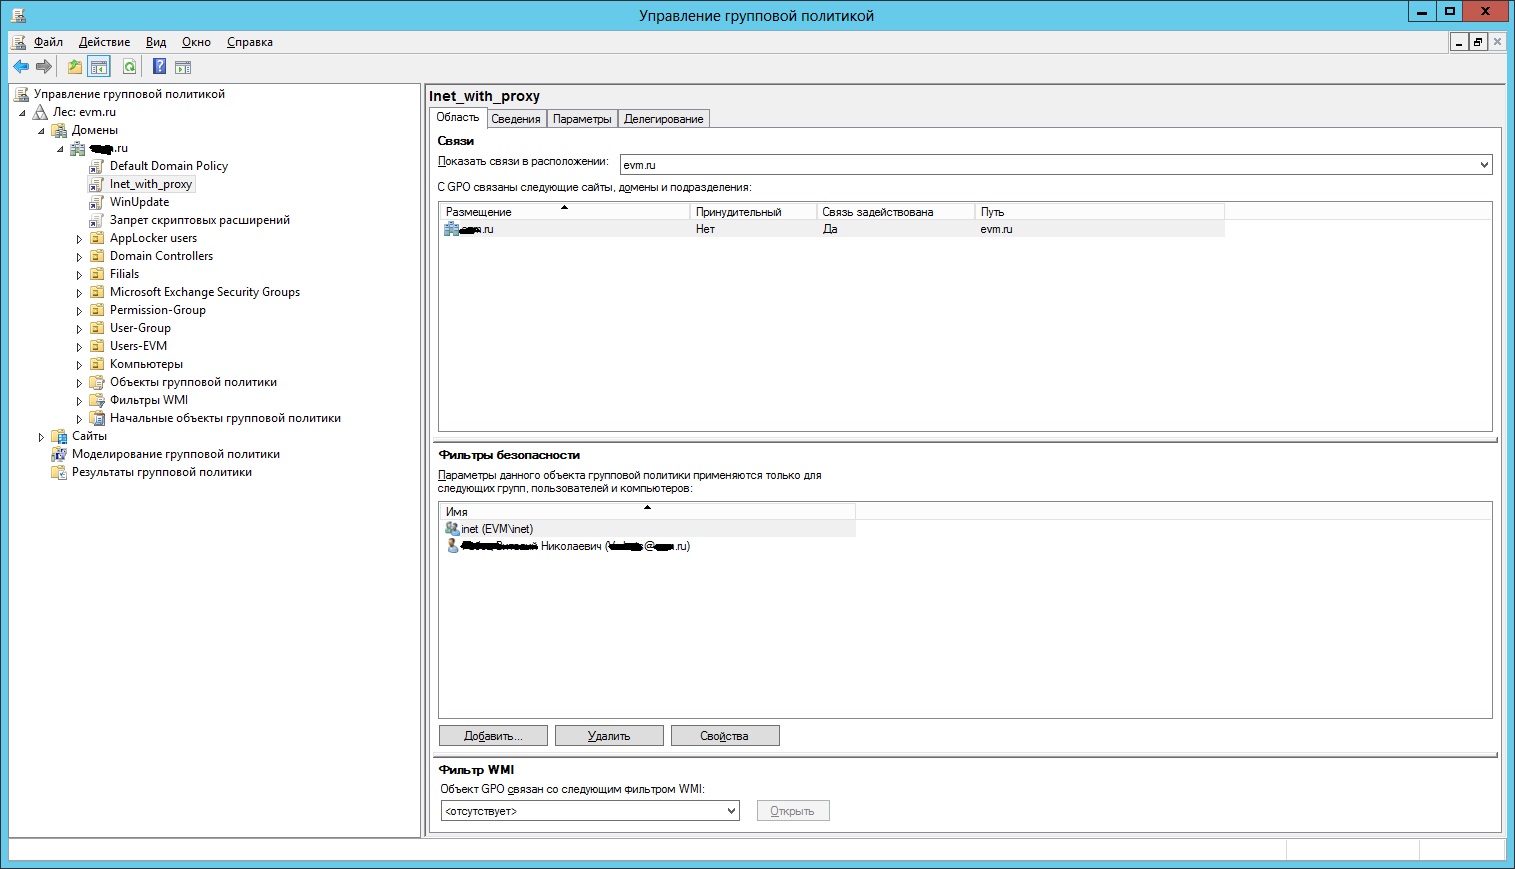This screenshot has height=869, width=1515.
Task: Click the Фильтры WMI folder icon
Action: [x=97, y=400]
